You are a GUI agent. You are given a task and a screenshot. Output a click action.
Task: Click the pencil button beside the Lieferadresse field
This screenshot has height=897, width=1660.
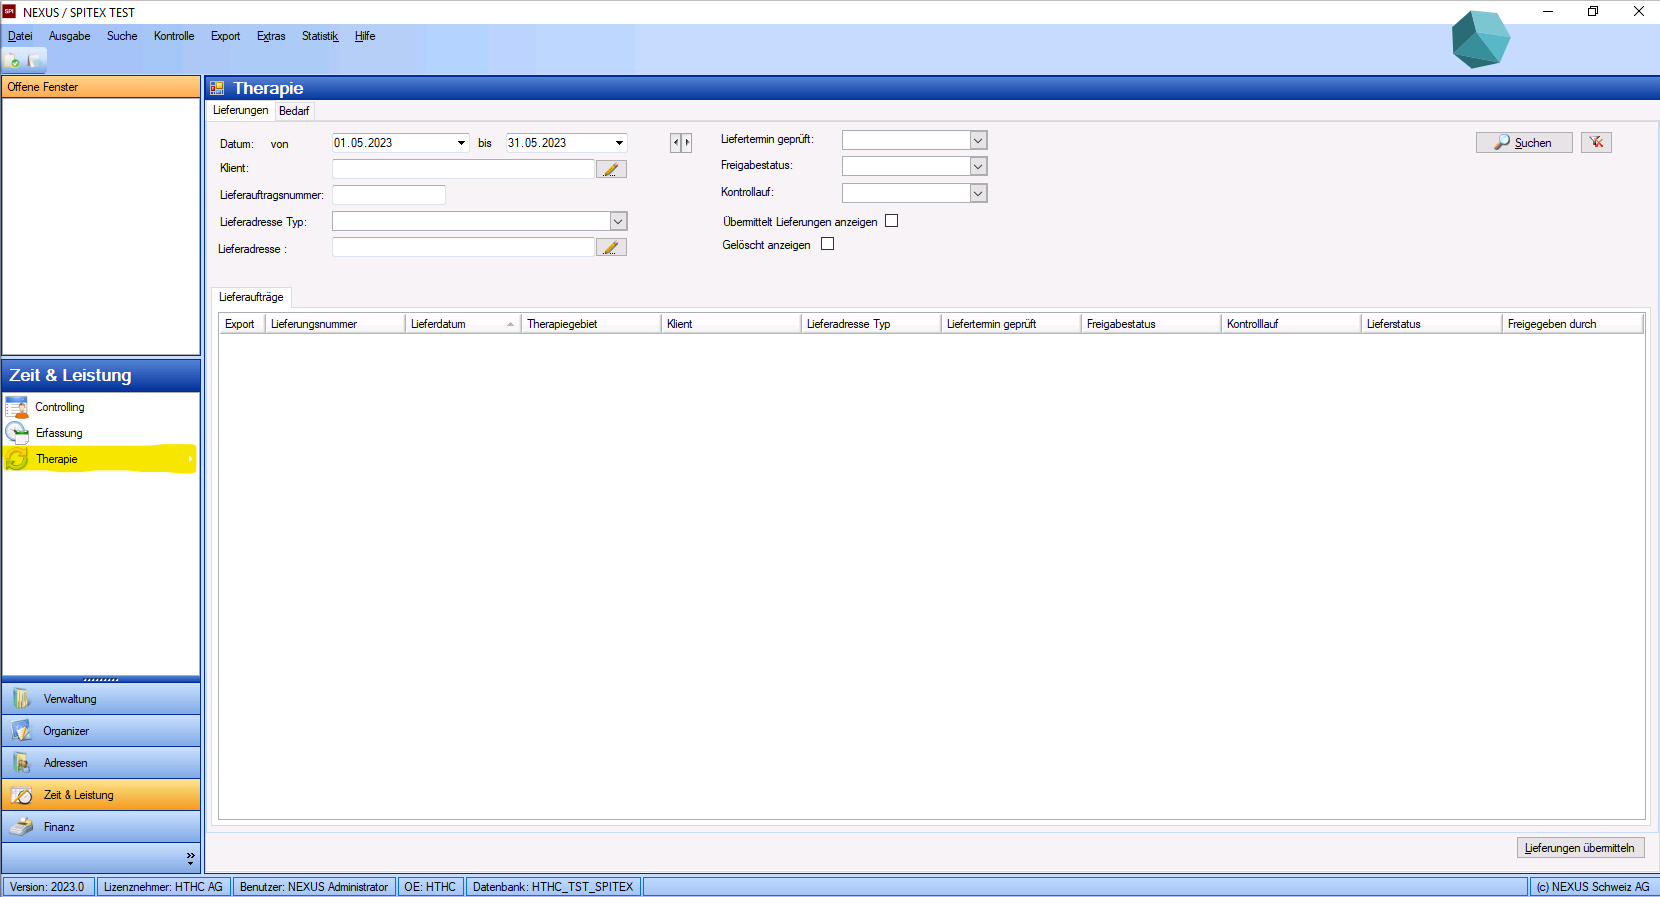click(x=611, y=247)
